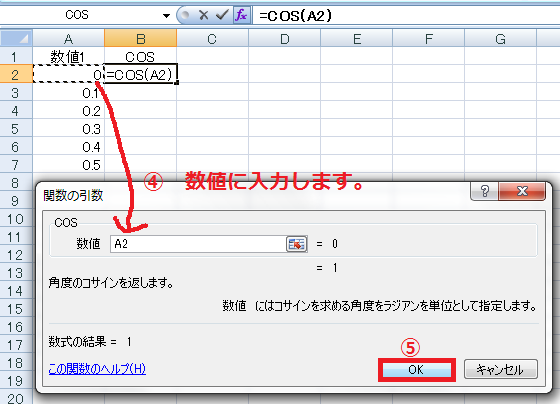Click cell containing 0.1
Viewport: 560px width, 404px height.
click(x=69, y=93)
